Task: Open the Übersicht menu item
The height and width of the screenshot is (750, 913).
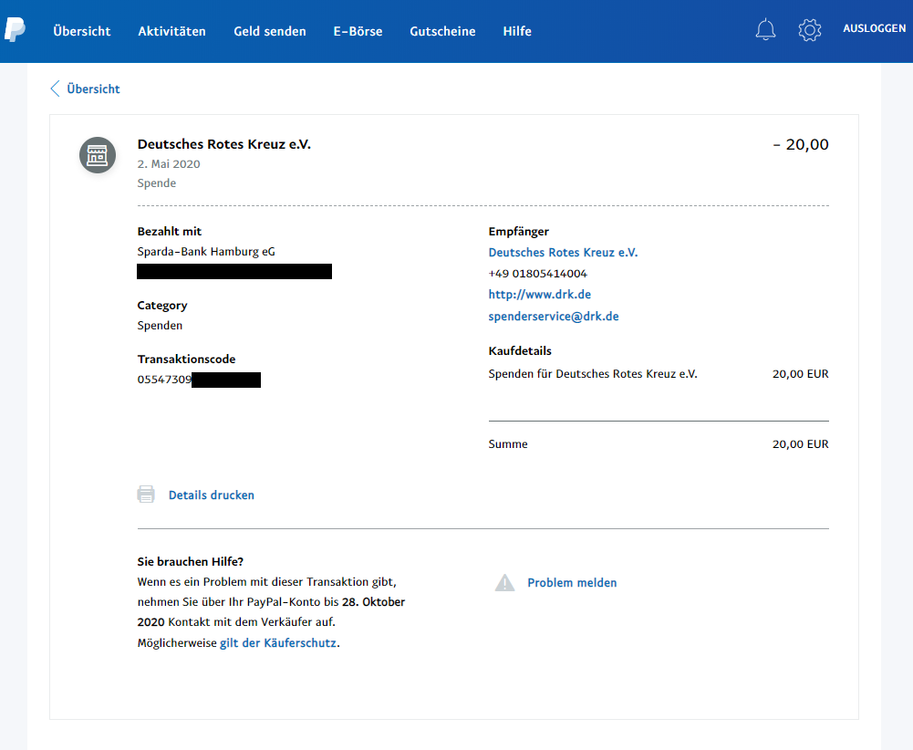Action: (82, 31)
